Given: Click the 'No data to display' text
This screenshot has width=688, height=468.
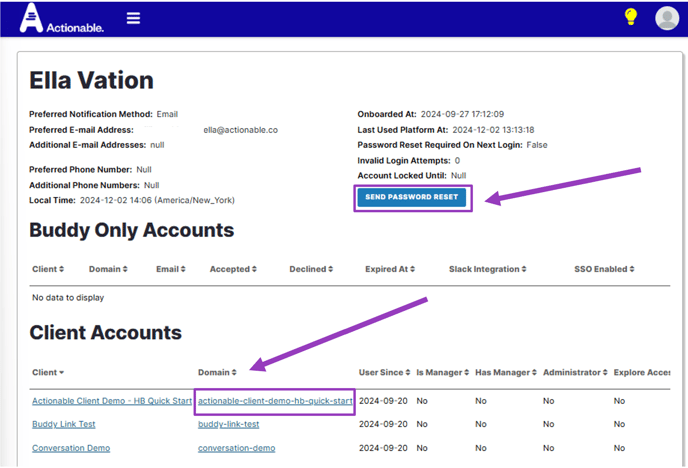Looking at the screenshot, I should (x=68, y=297).
